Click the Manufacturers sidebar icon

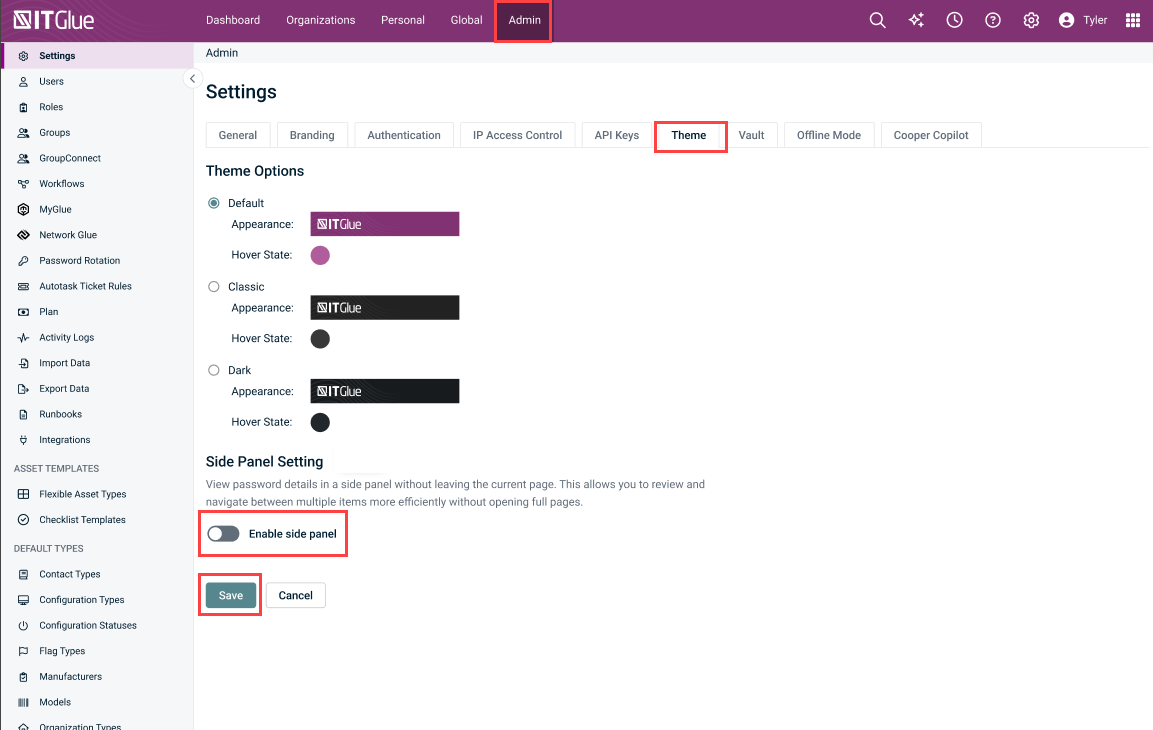pos(24,677)
